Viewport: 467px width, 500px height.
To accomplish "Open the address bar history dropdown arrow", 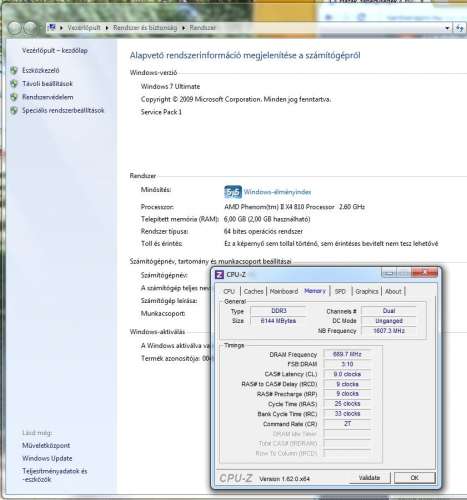I will point(447,28).
